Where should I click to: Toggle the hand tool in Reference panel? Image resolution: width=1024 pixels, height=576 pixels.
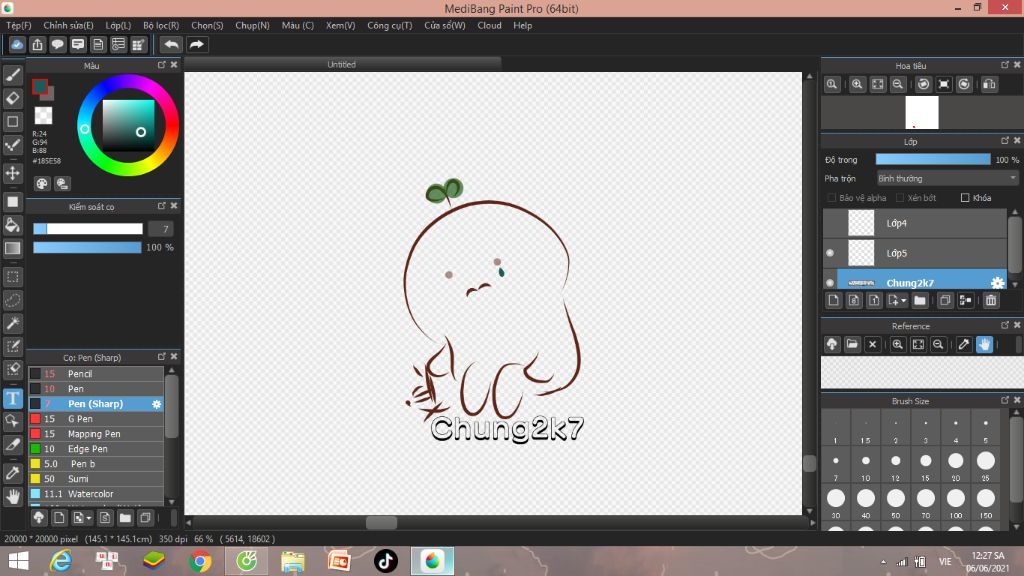pyautogui.click(x=984, y=344)
